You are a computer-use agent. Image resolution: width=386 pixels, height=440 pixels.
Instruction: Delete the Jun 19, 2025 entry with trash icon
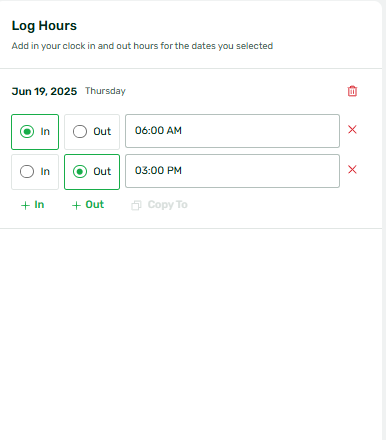tap(352, 91)
